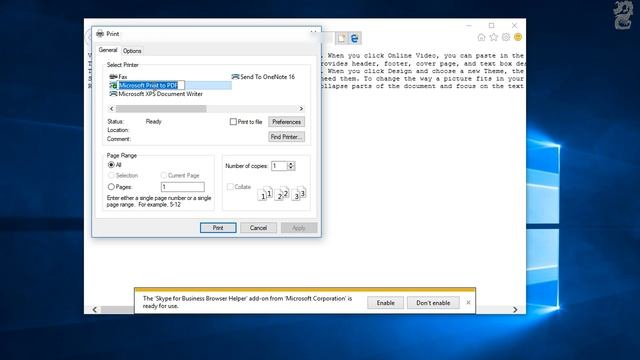640x360 pixels.
Task: Increase number of copies with up arrow
Action: coord(291,164)
